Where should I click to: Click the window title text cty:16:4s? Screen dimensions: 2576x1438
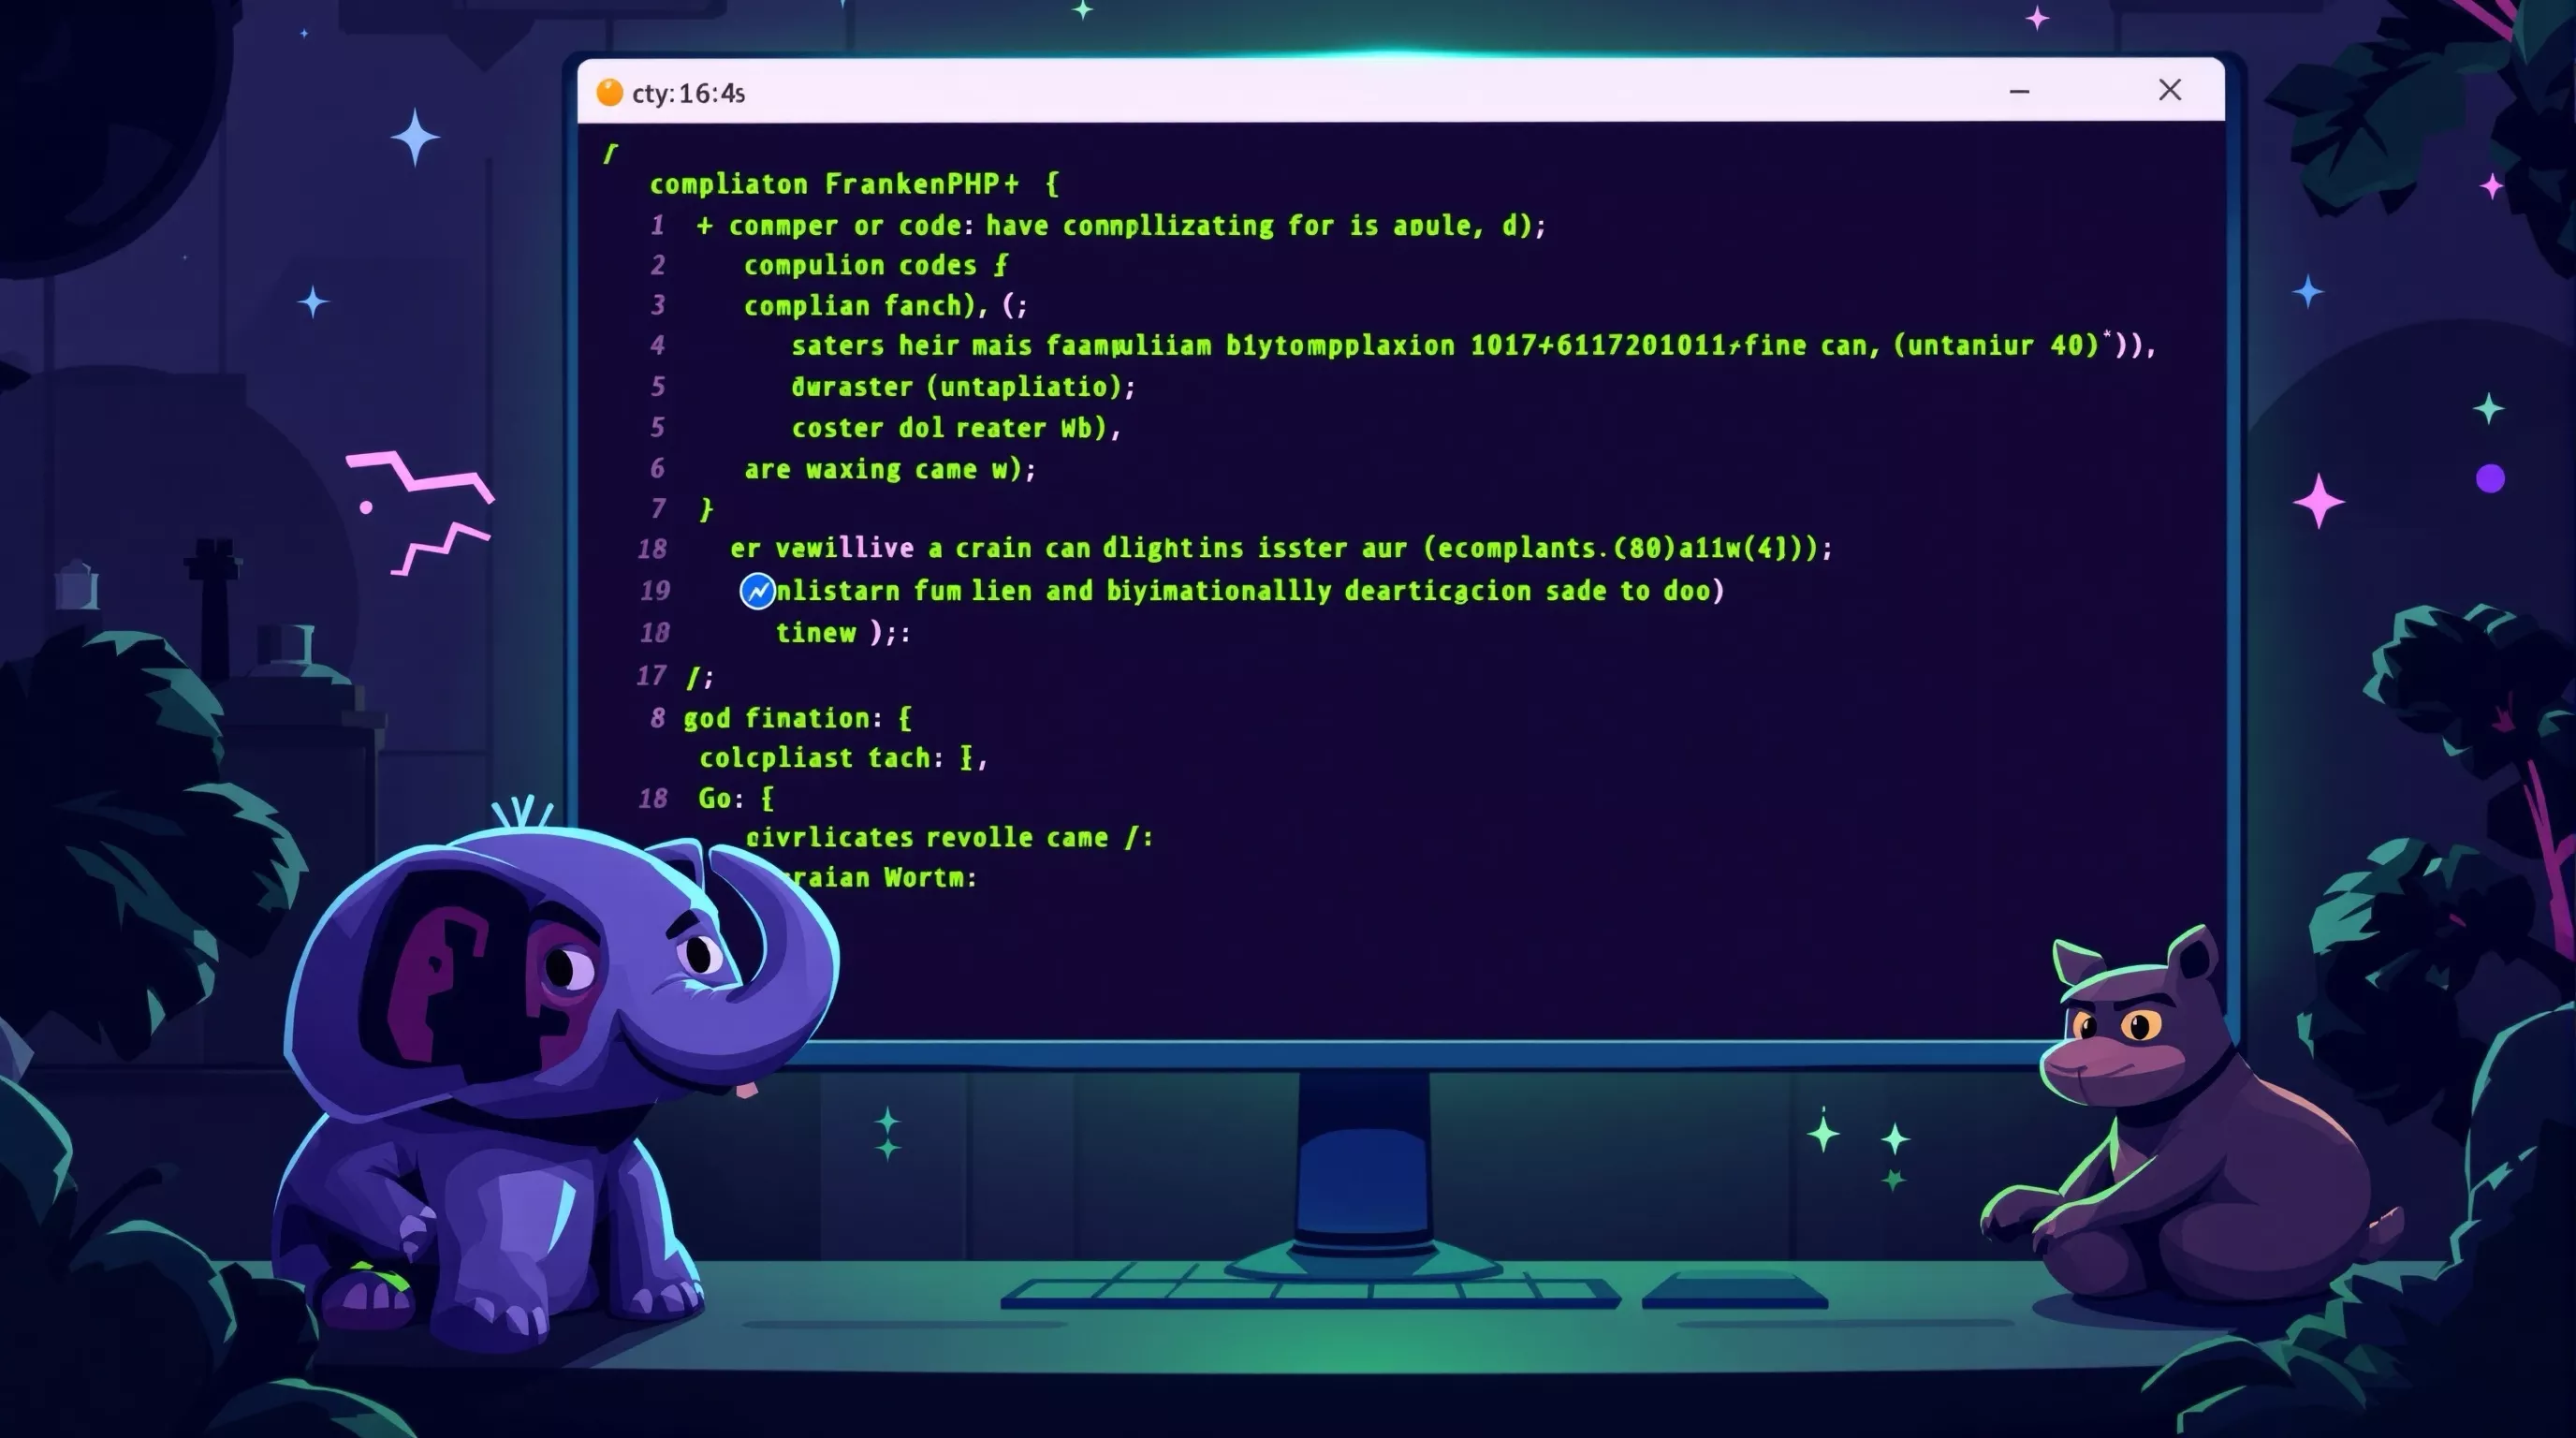(688, 93)
